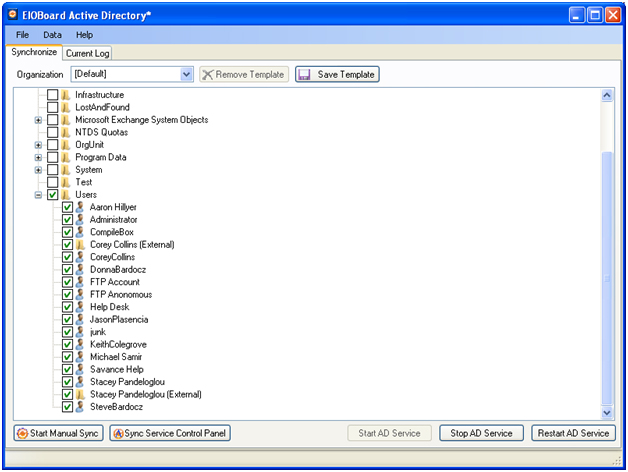Expand the System tree node
628x472 pixels.
tap(38, 170)
